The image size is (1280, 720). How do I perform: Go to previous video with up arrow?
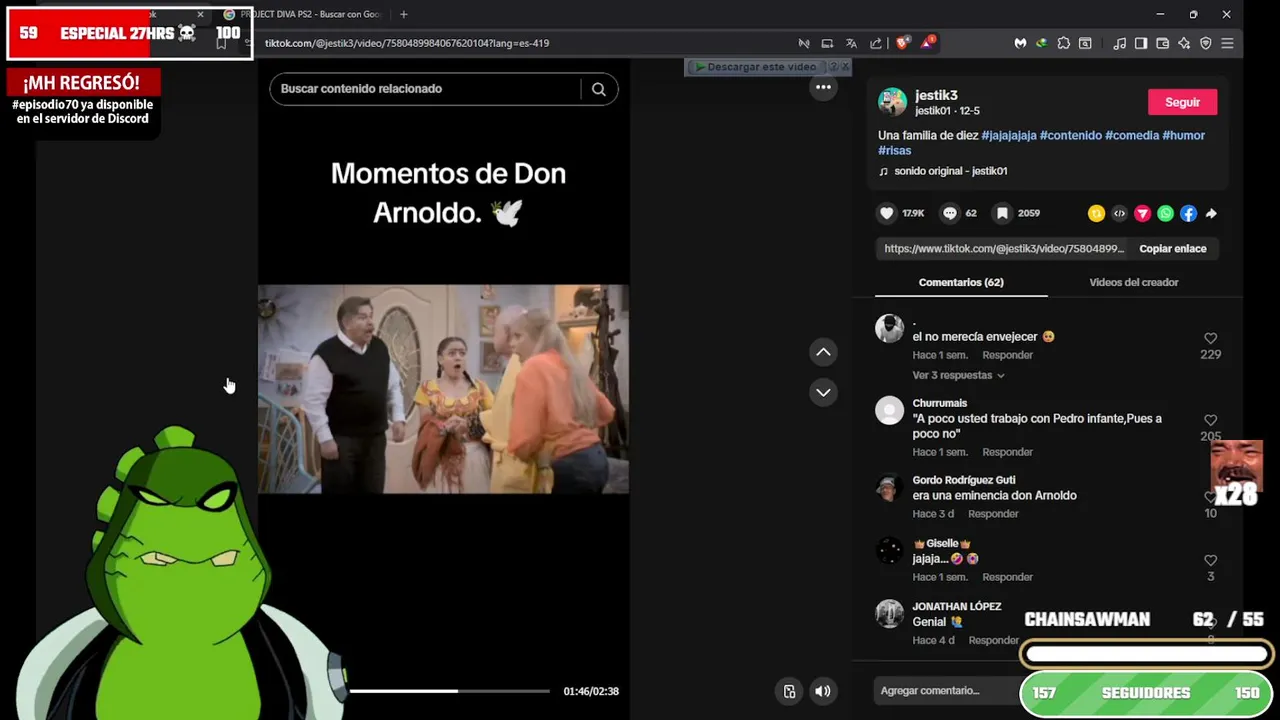[x=823, y=352]
